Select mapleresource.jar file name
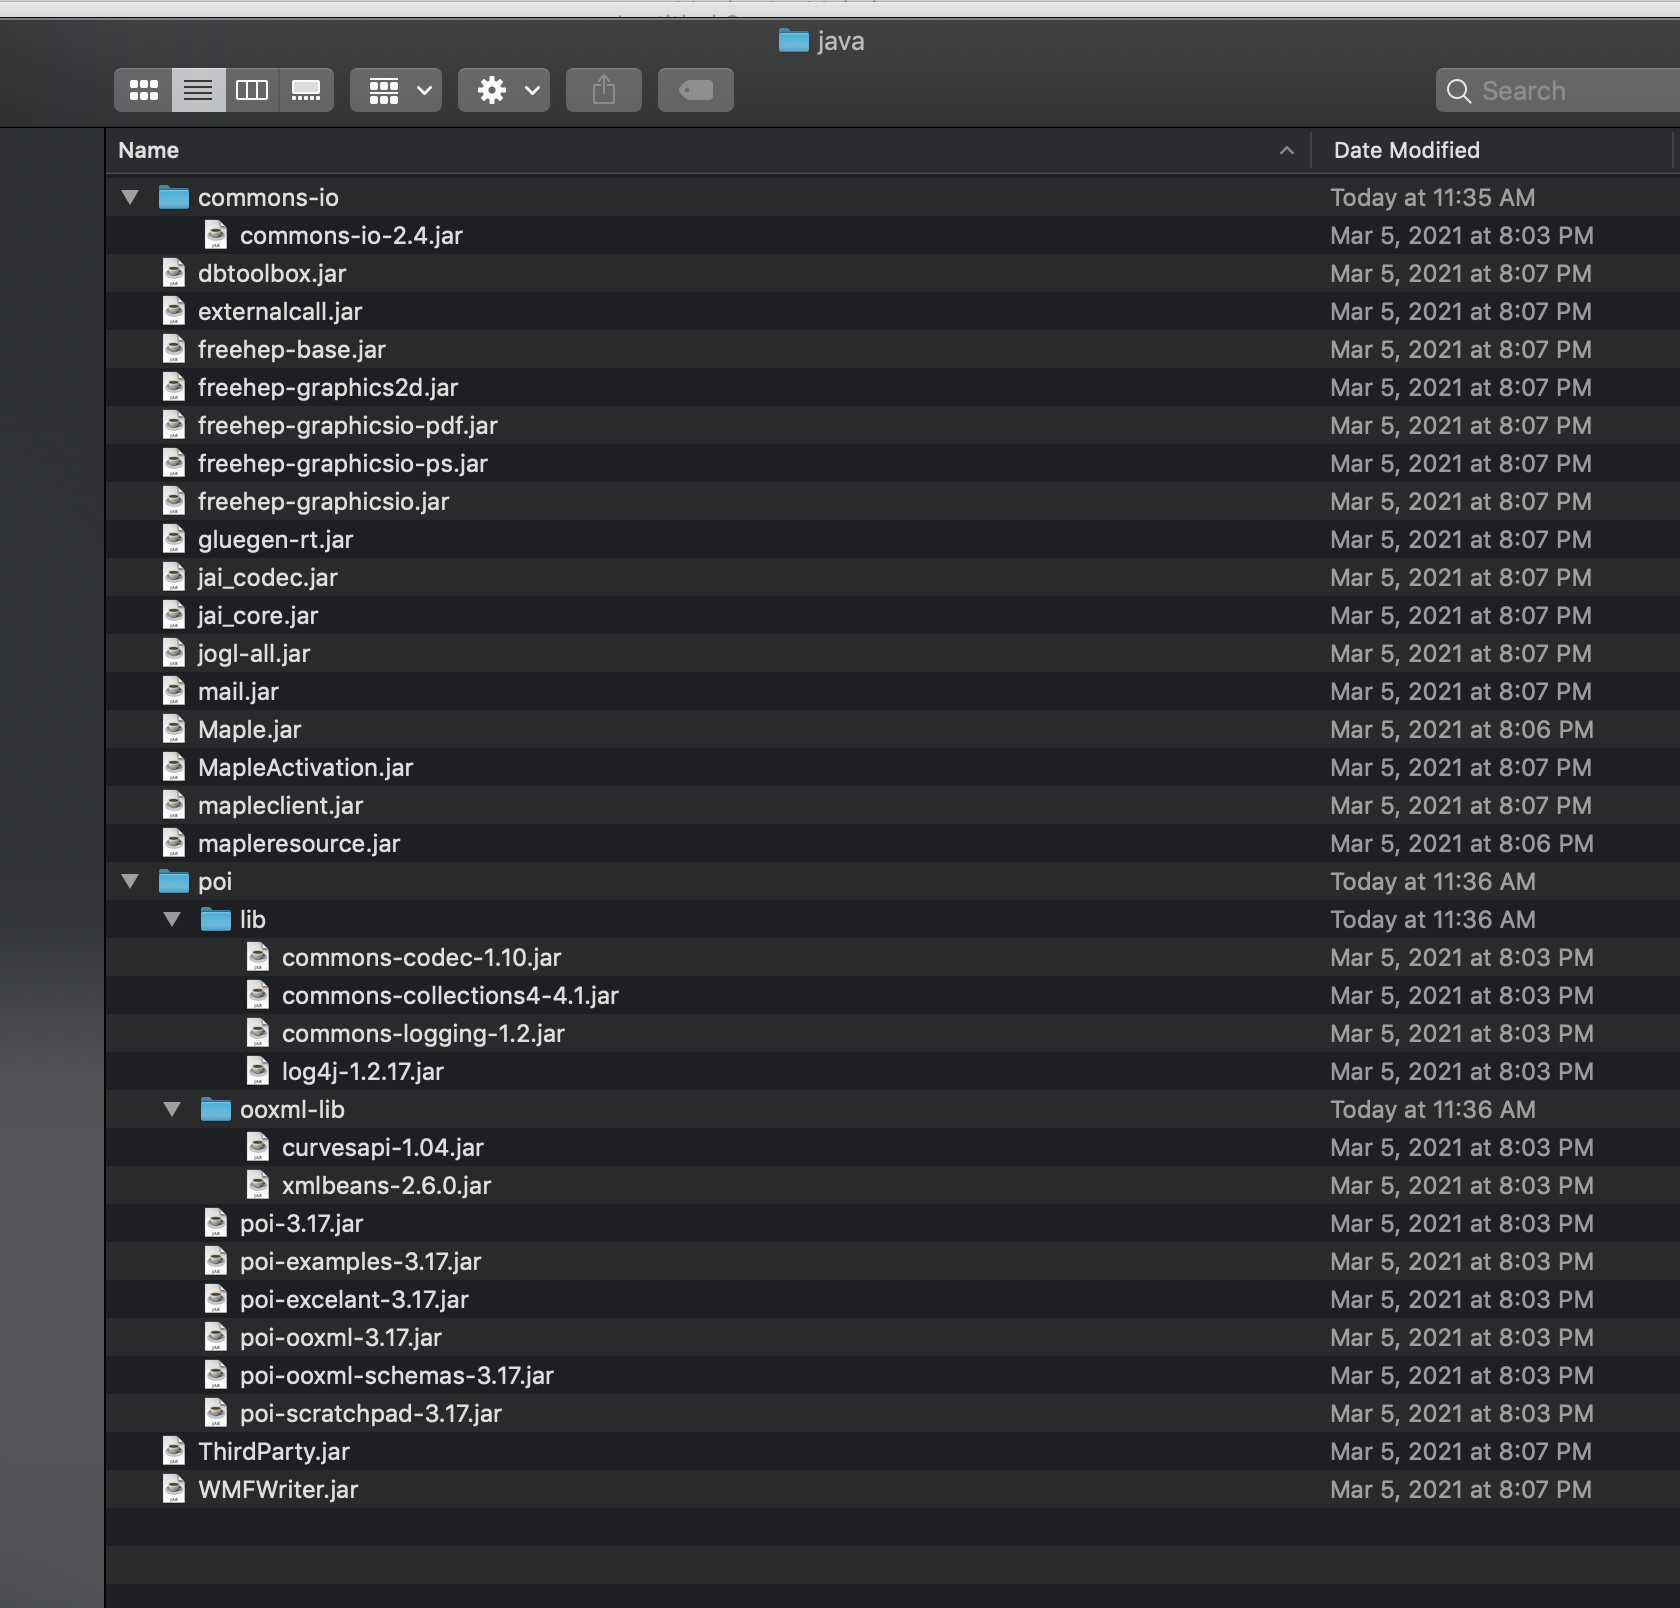The height and width of the screenshot is (1608, 1680). 299,843
